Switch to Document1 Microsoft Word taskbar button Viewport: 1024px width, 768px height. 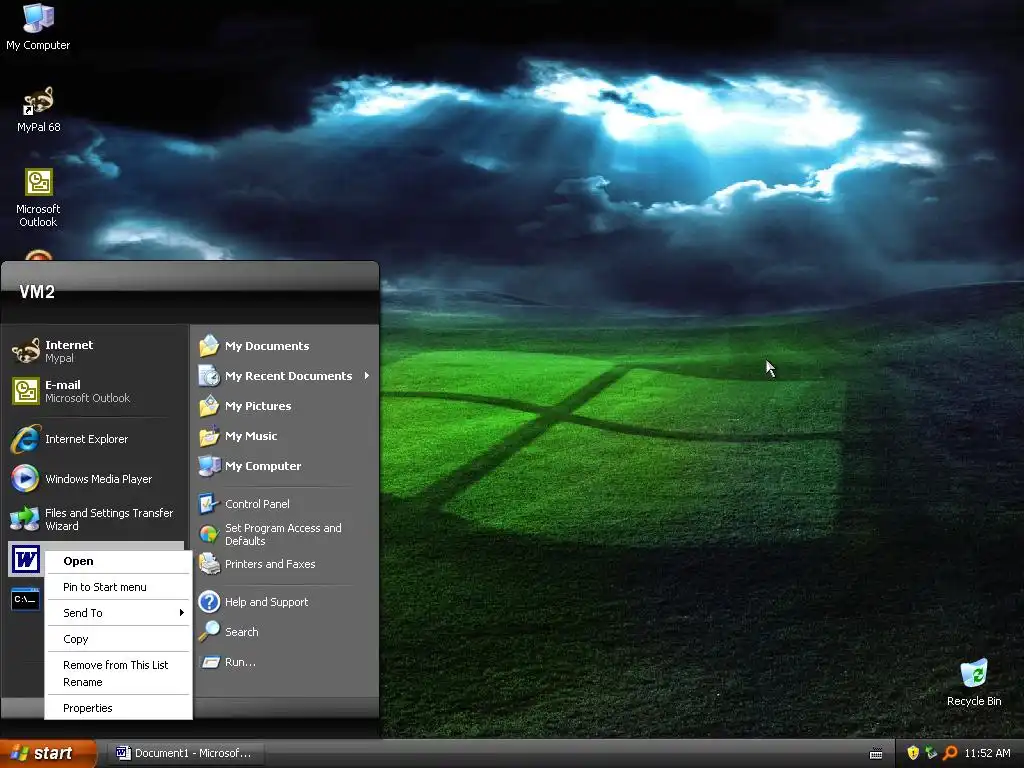(x=185, y=753)
